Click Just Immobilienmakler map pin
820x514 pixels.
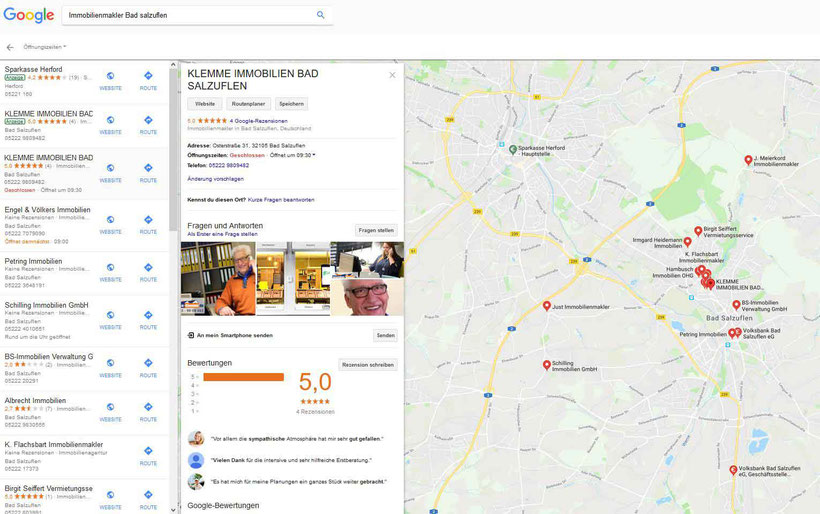(x=546, y=306)
